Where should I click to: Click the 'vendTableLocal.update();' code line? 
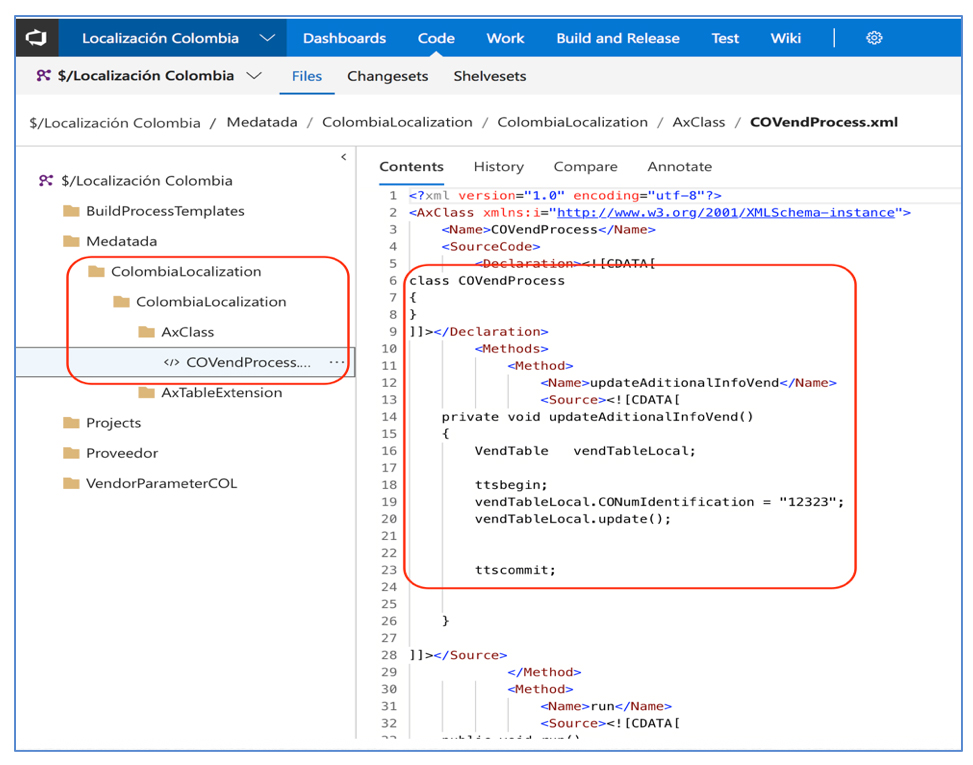[x=573, y=519]
